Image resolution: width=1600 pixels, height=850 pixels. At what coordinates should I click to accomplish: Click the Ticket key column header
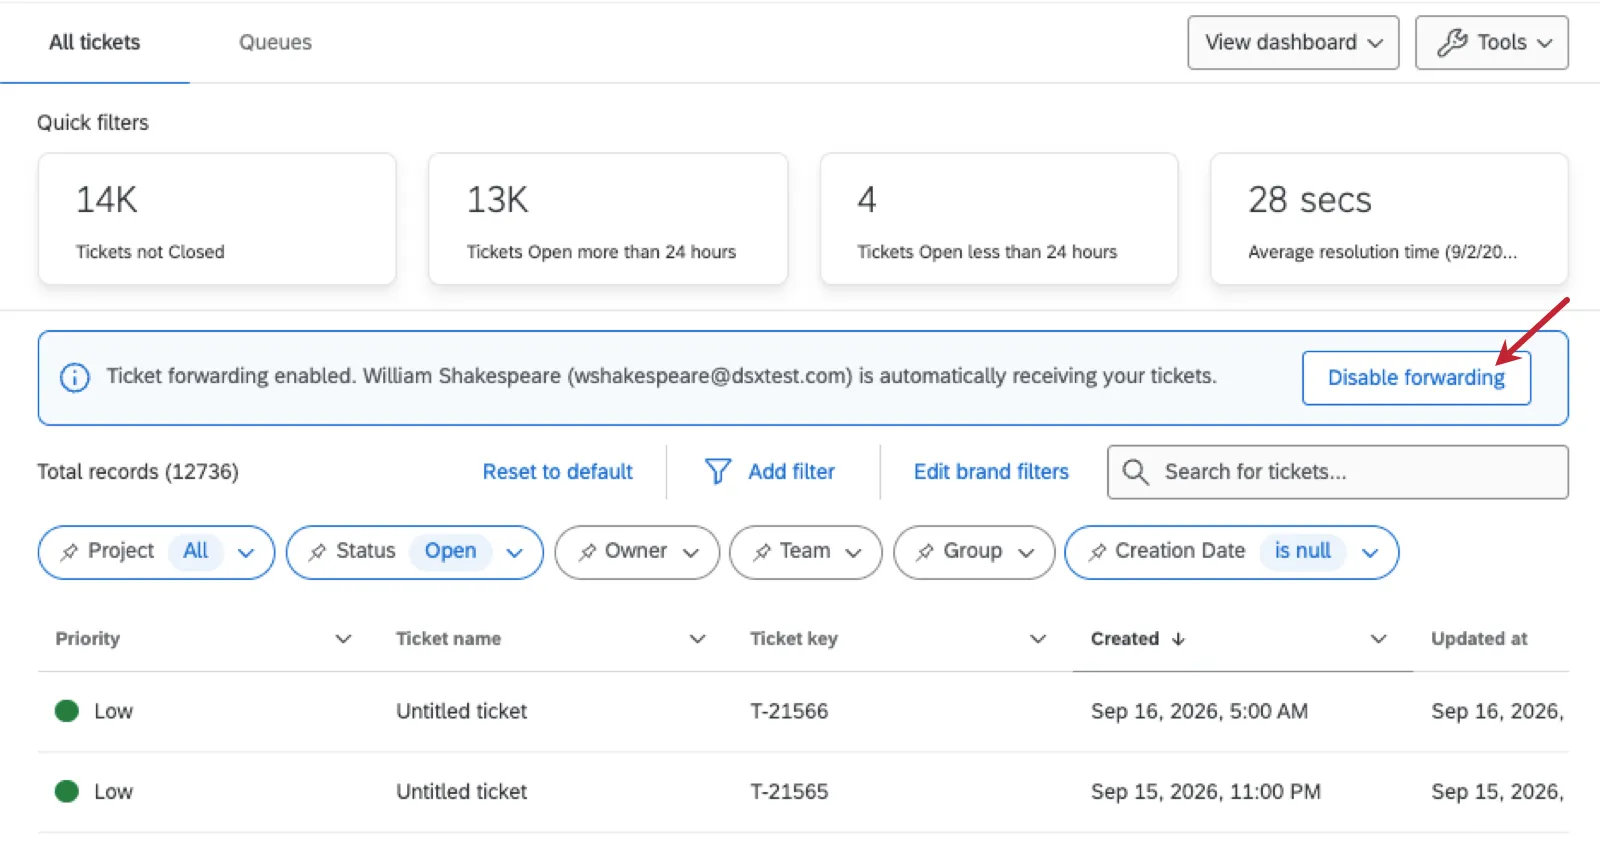tap(794, 639)
